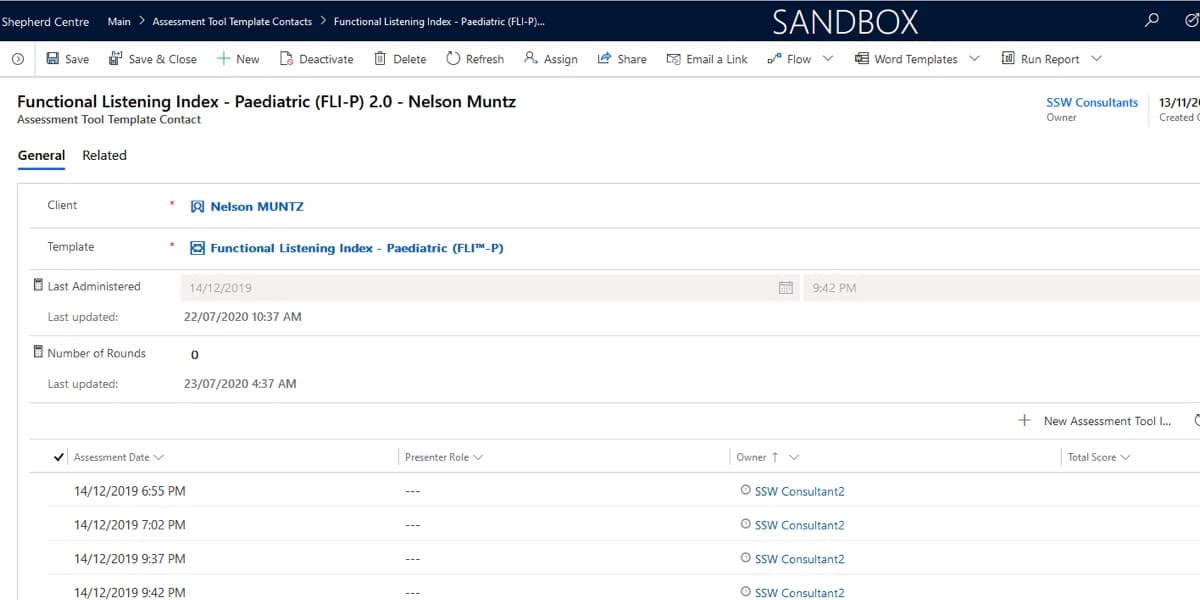Click the Save icon in command bar
This screenshot has width=1200, height=600.
(53, 59)
